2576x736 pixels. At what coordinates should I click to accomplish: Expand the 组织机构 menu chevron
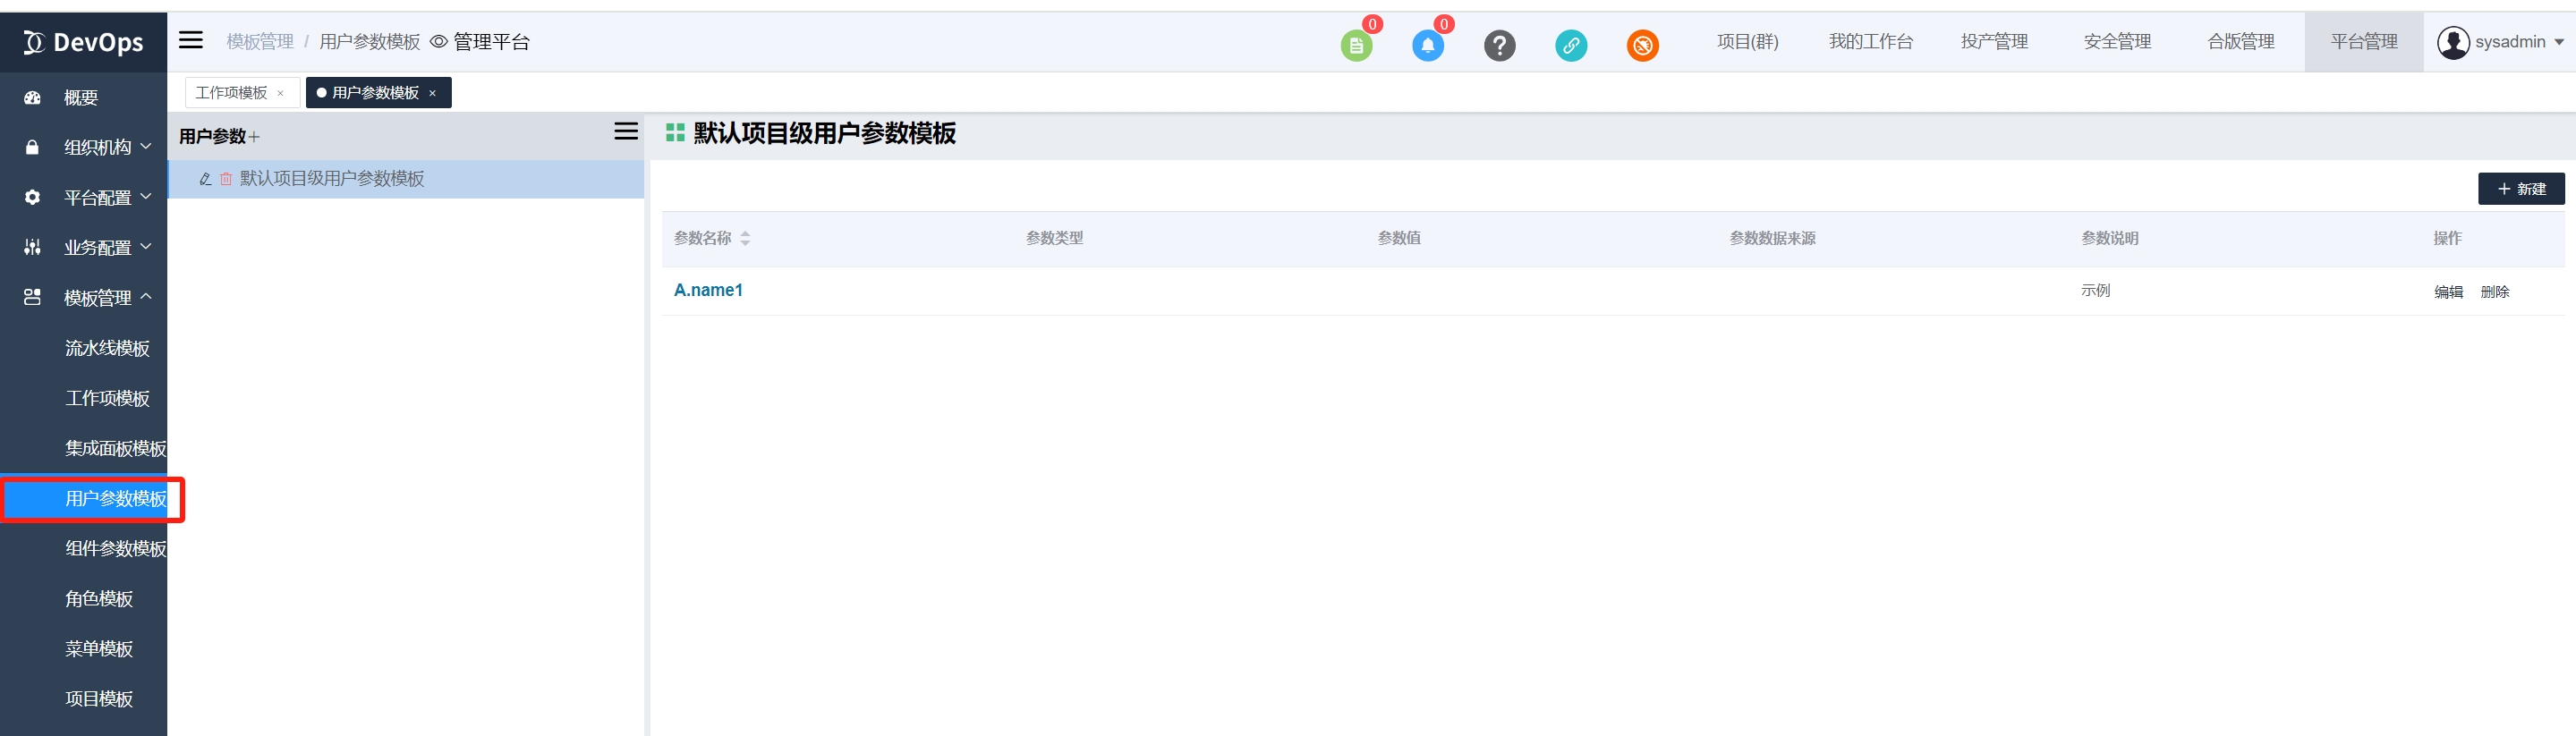pos(146,147)
